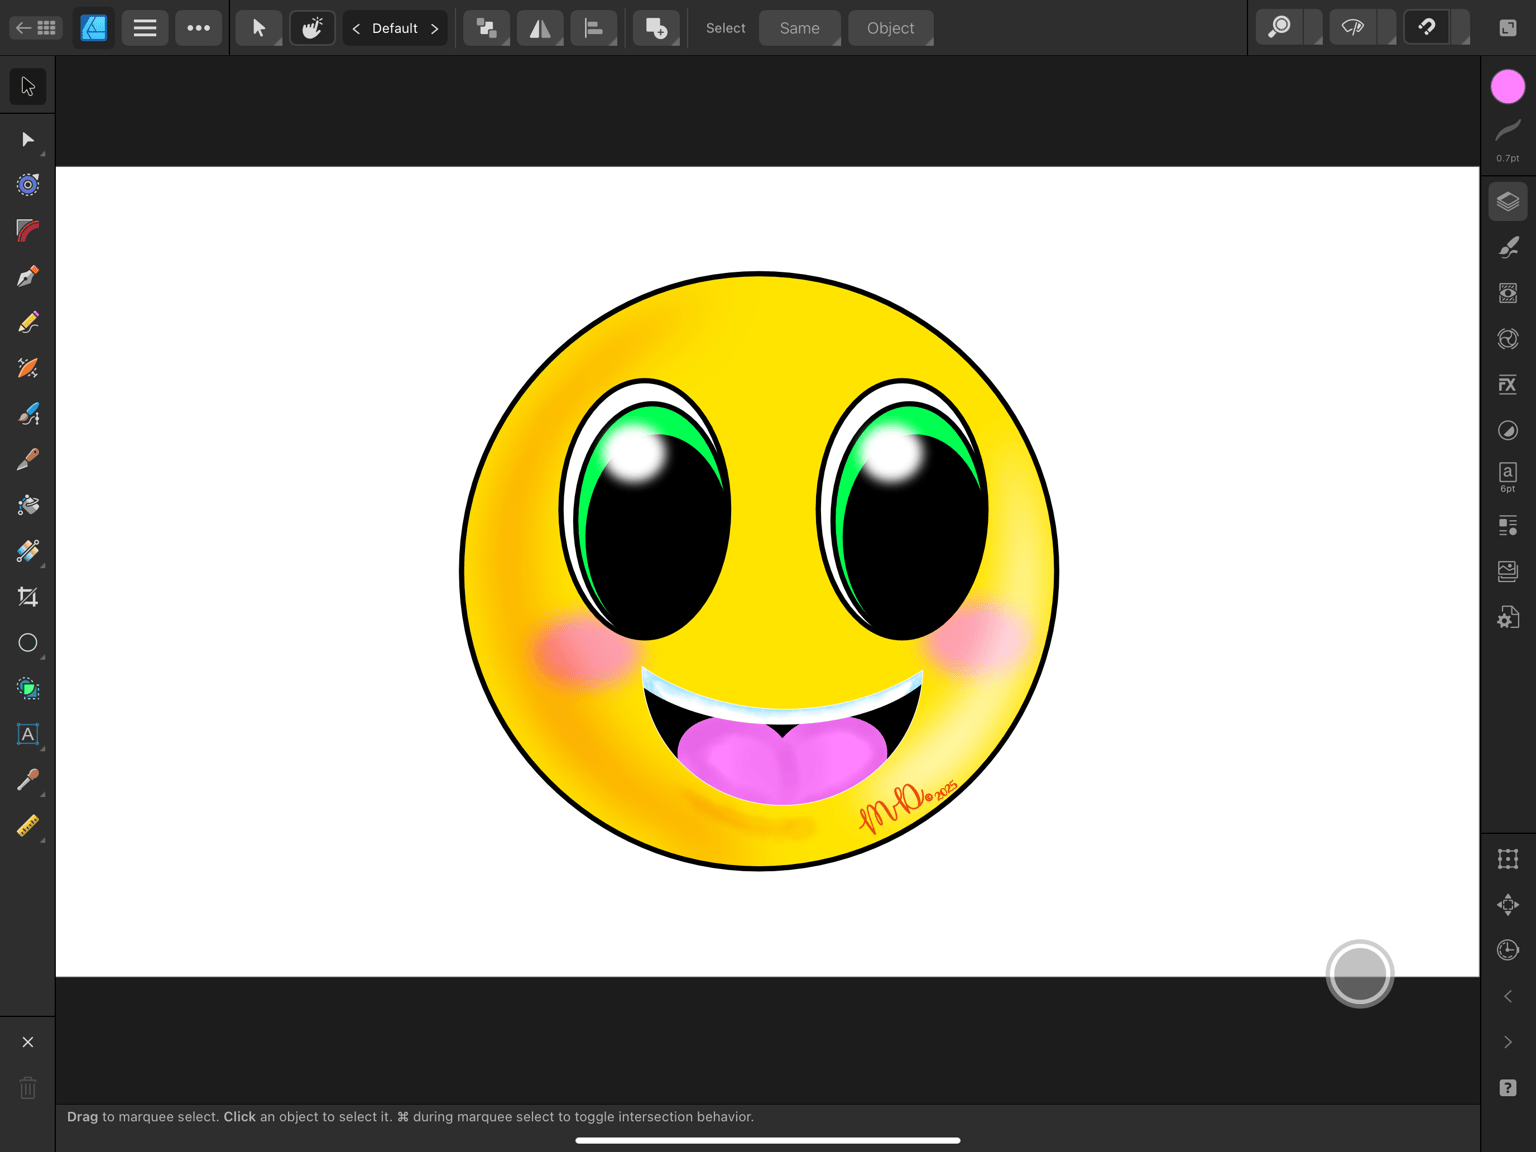Open the zoom magnifier options
Image resolution: width=1536 pixels, height=1152 pixels.
1279,28
